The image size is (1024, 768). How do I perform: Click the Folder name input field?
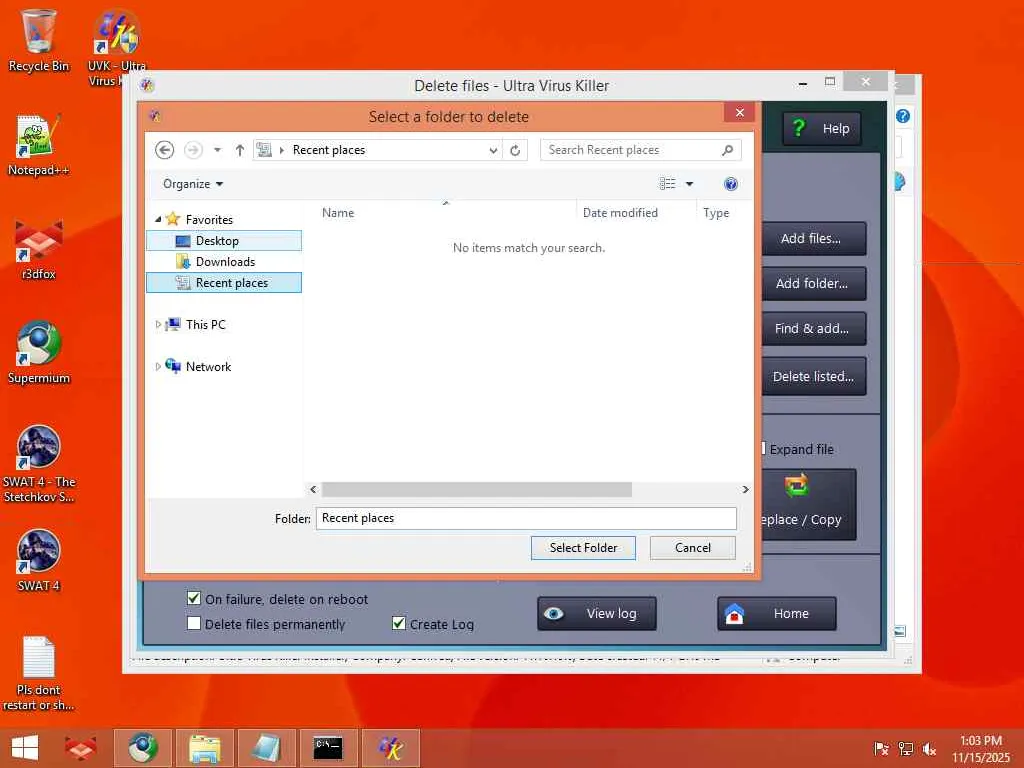(x=526, y=519)
